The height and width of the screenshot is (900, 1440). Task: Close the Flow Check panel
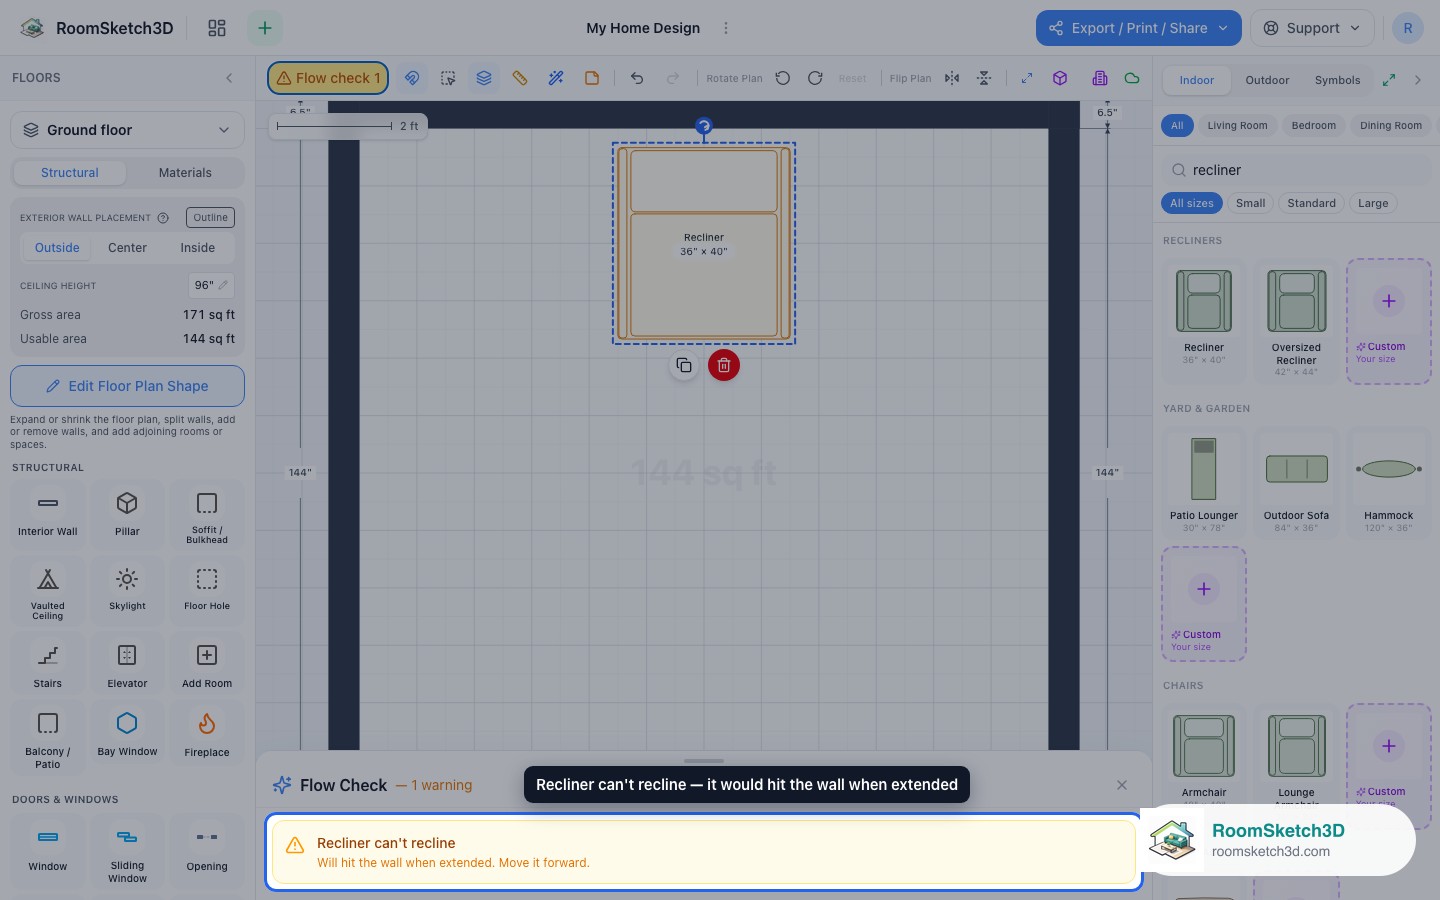point(1122,785)
